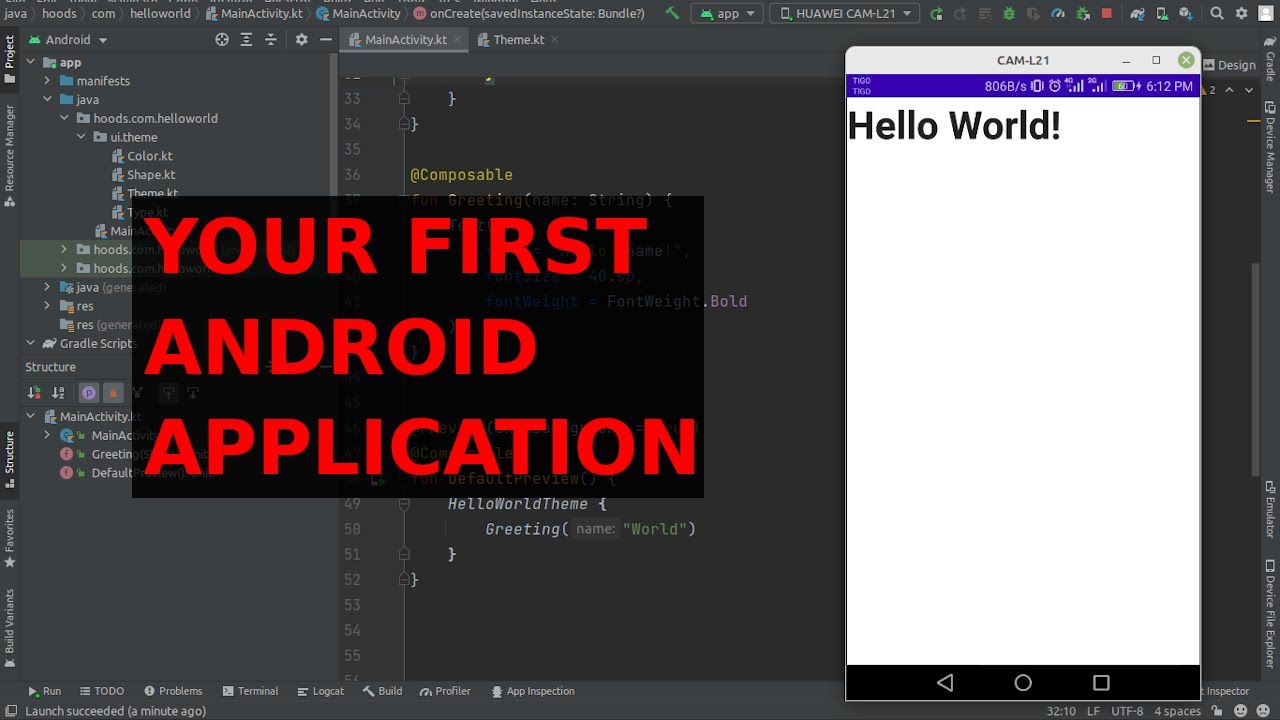Switch editor to Design view

[1228, 65]
